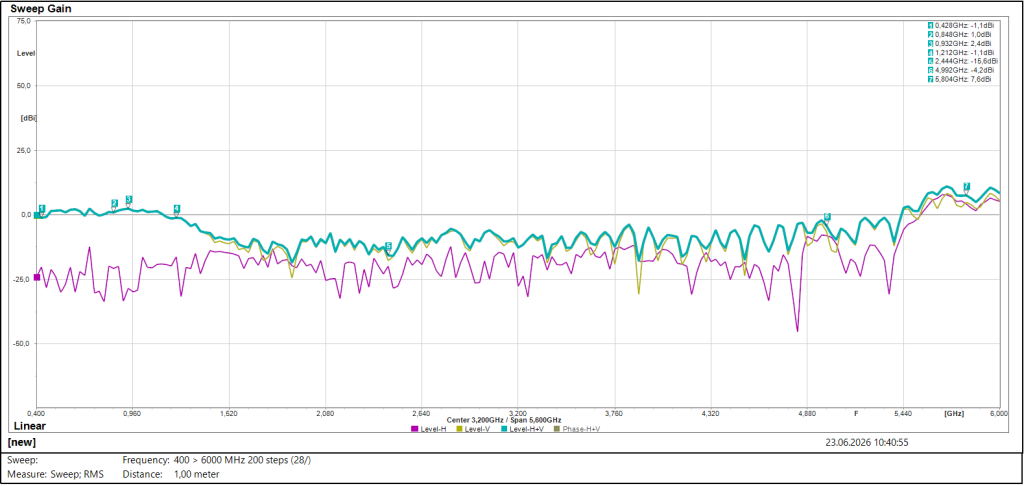Click the [new] measurement name
The width and height of the screenshot is (1024, 486).
click(21, 442)
